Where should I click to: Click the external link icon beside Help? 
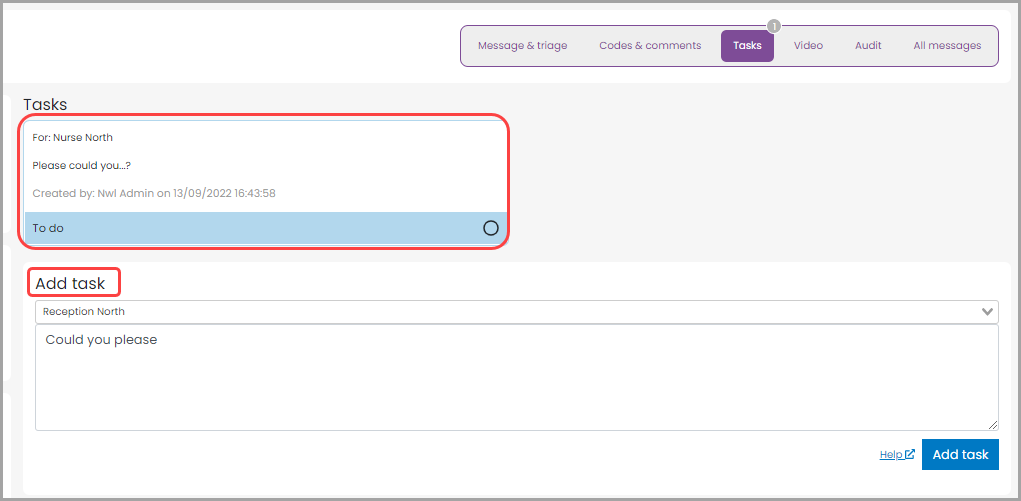910,455
